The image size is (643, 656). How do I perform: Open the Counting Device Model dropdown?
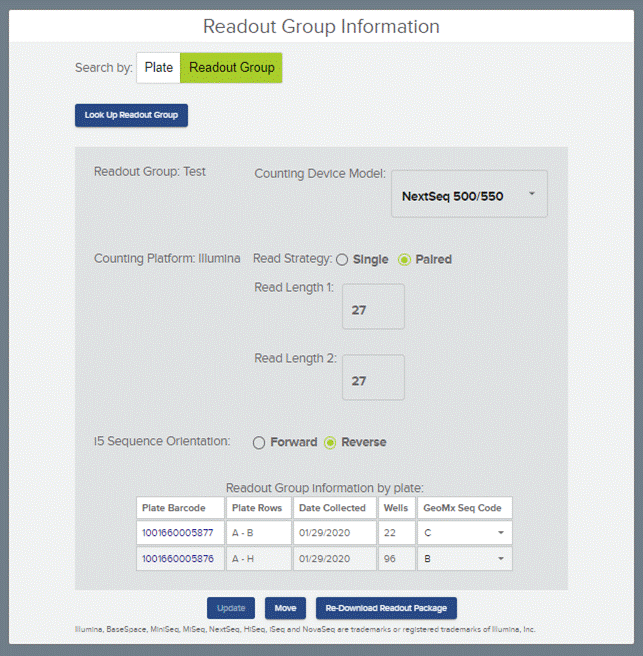click(468, 195)
